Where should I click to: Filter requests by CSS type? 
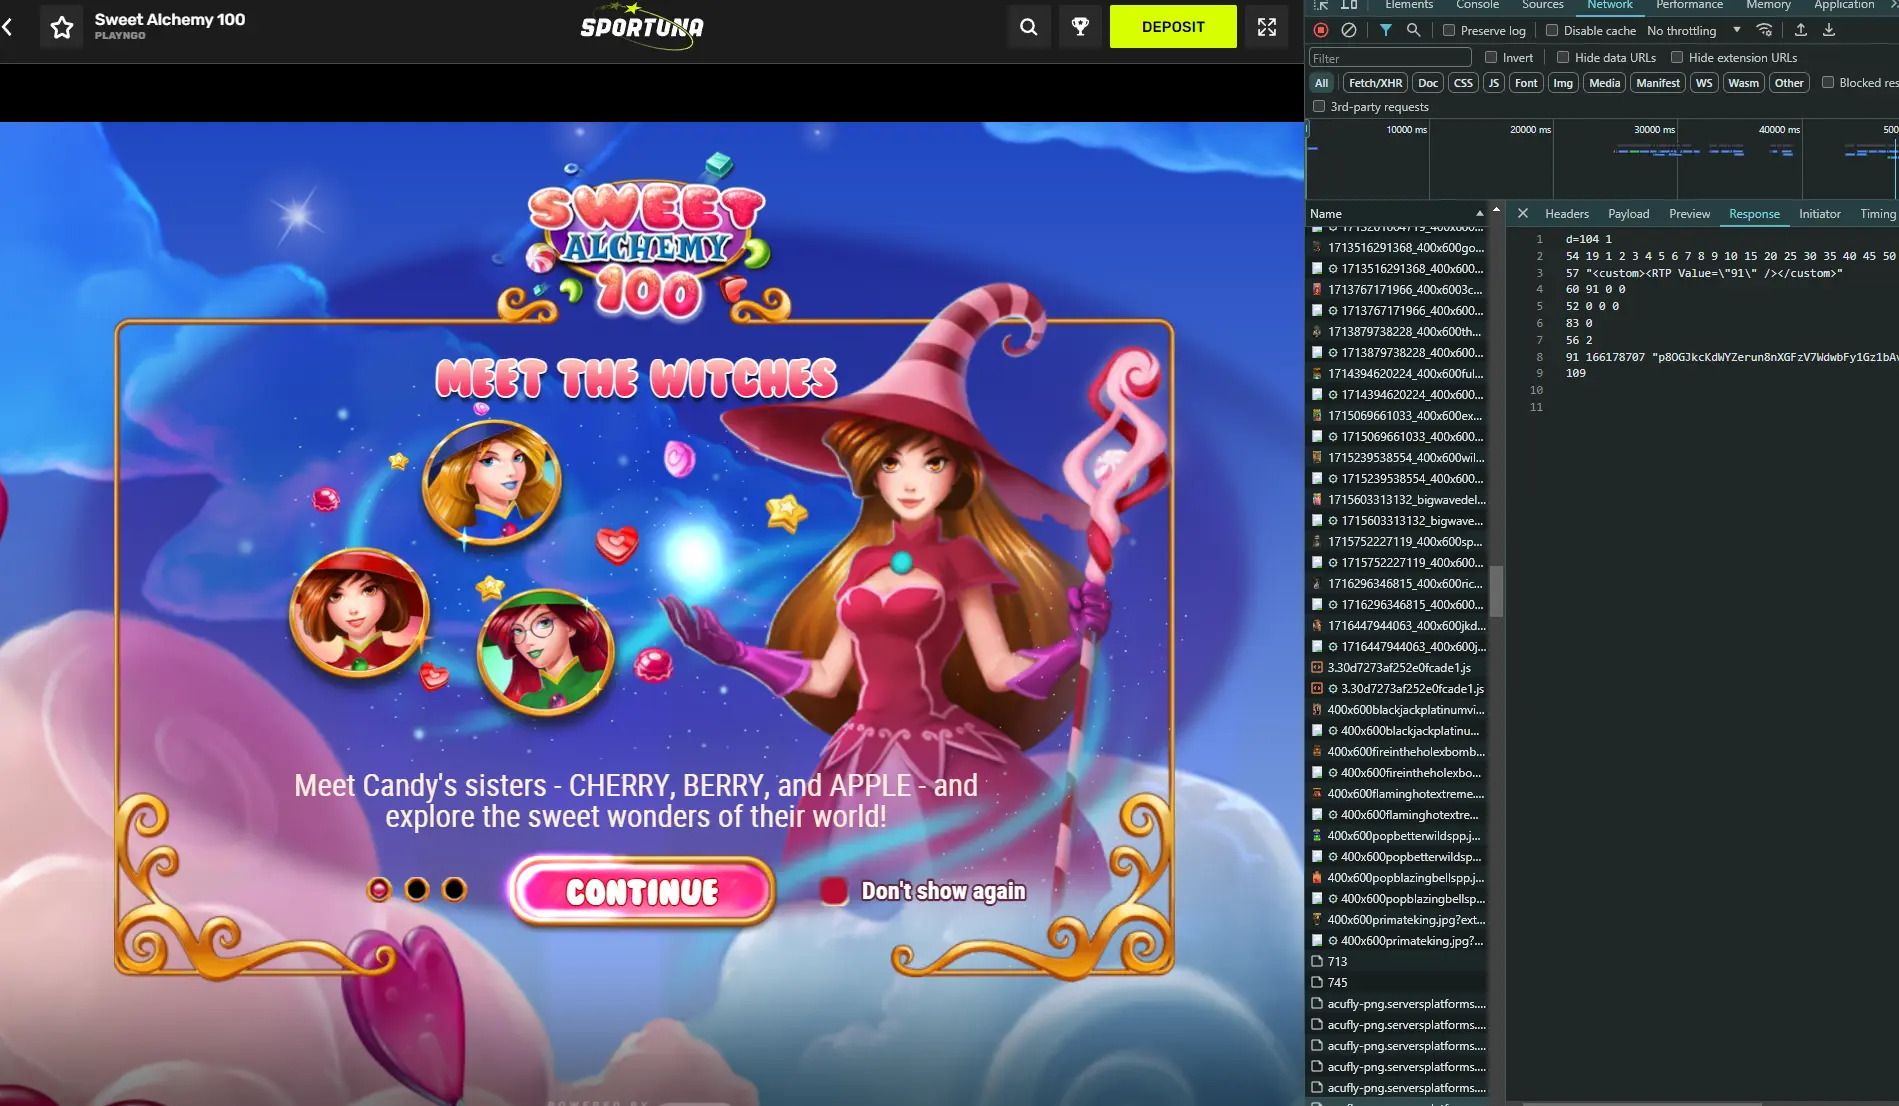tap(1463, 82)
